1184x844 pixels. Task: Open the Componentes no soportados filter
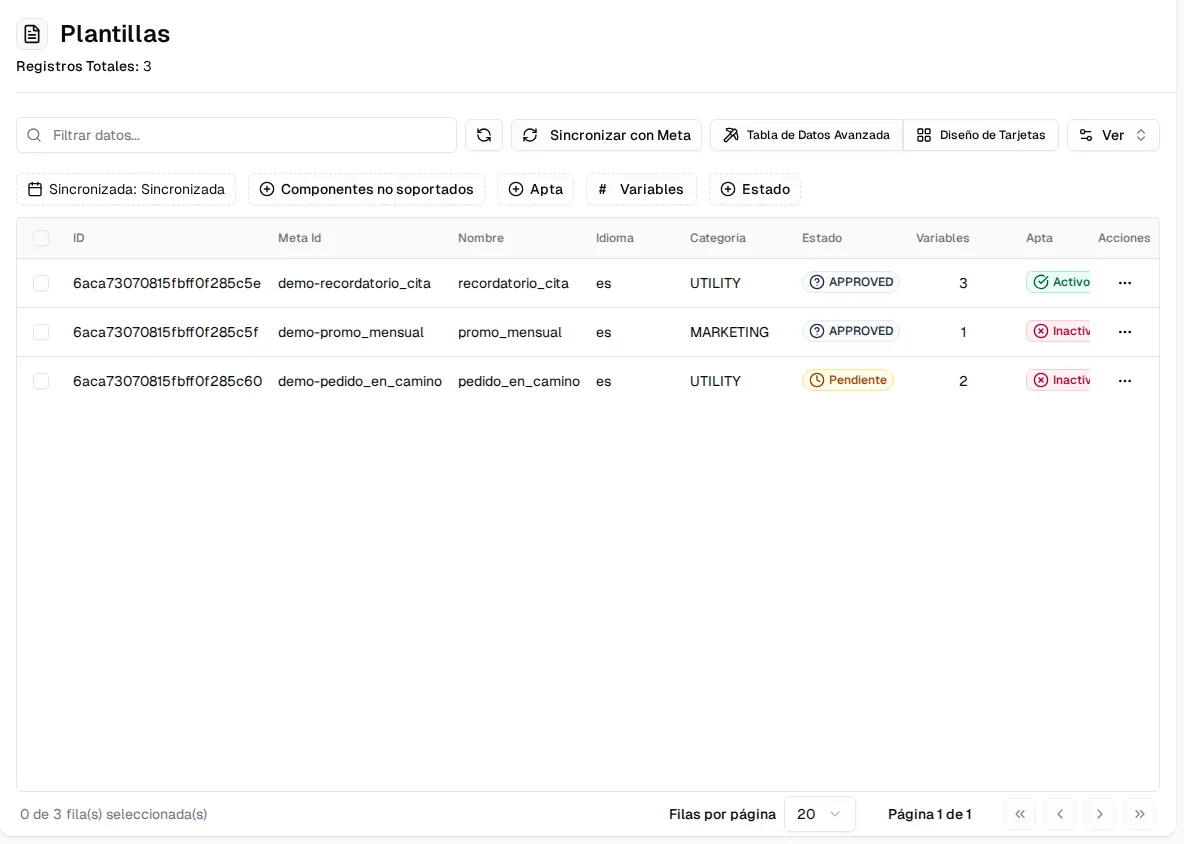pos(366,189)
